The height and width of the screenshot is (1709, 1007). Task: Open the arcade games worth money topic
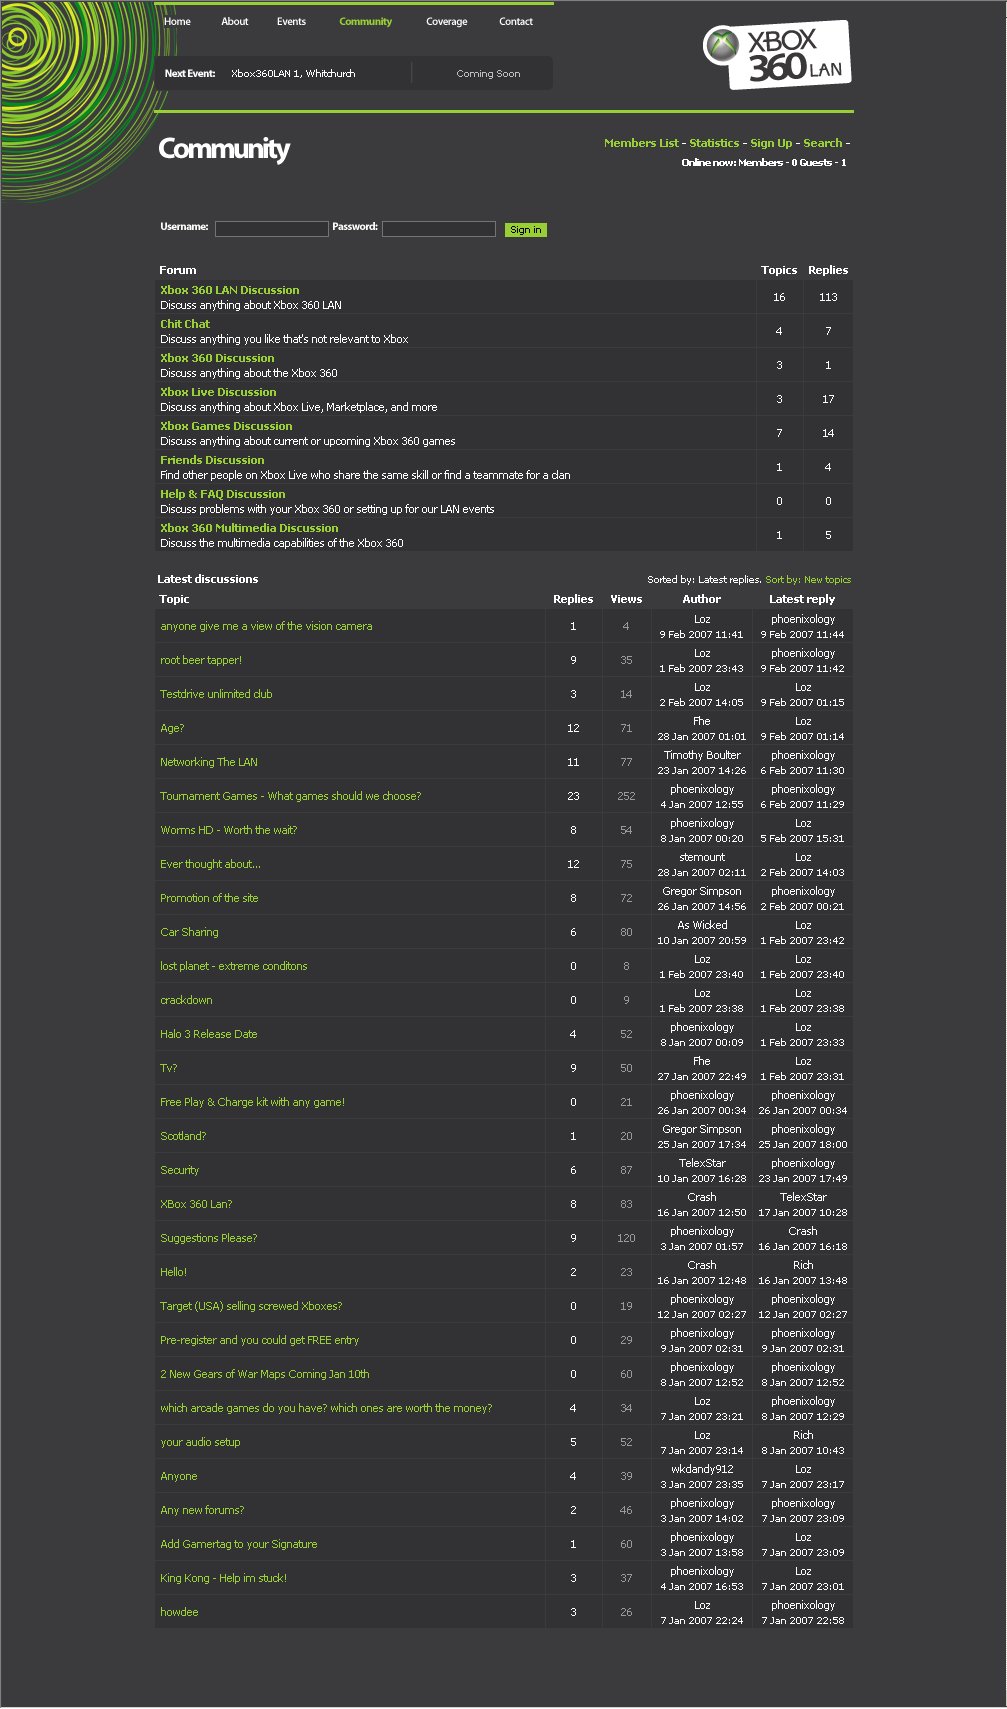(x=326, y=1408)
